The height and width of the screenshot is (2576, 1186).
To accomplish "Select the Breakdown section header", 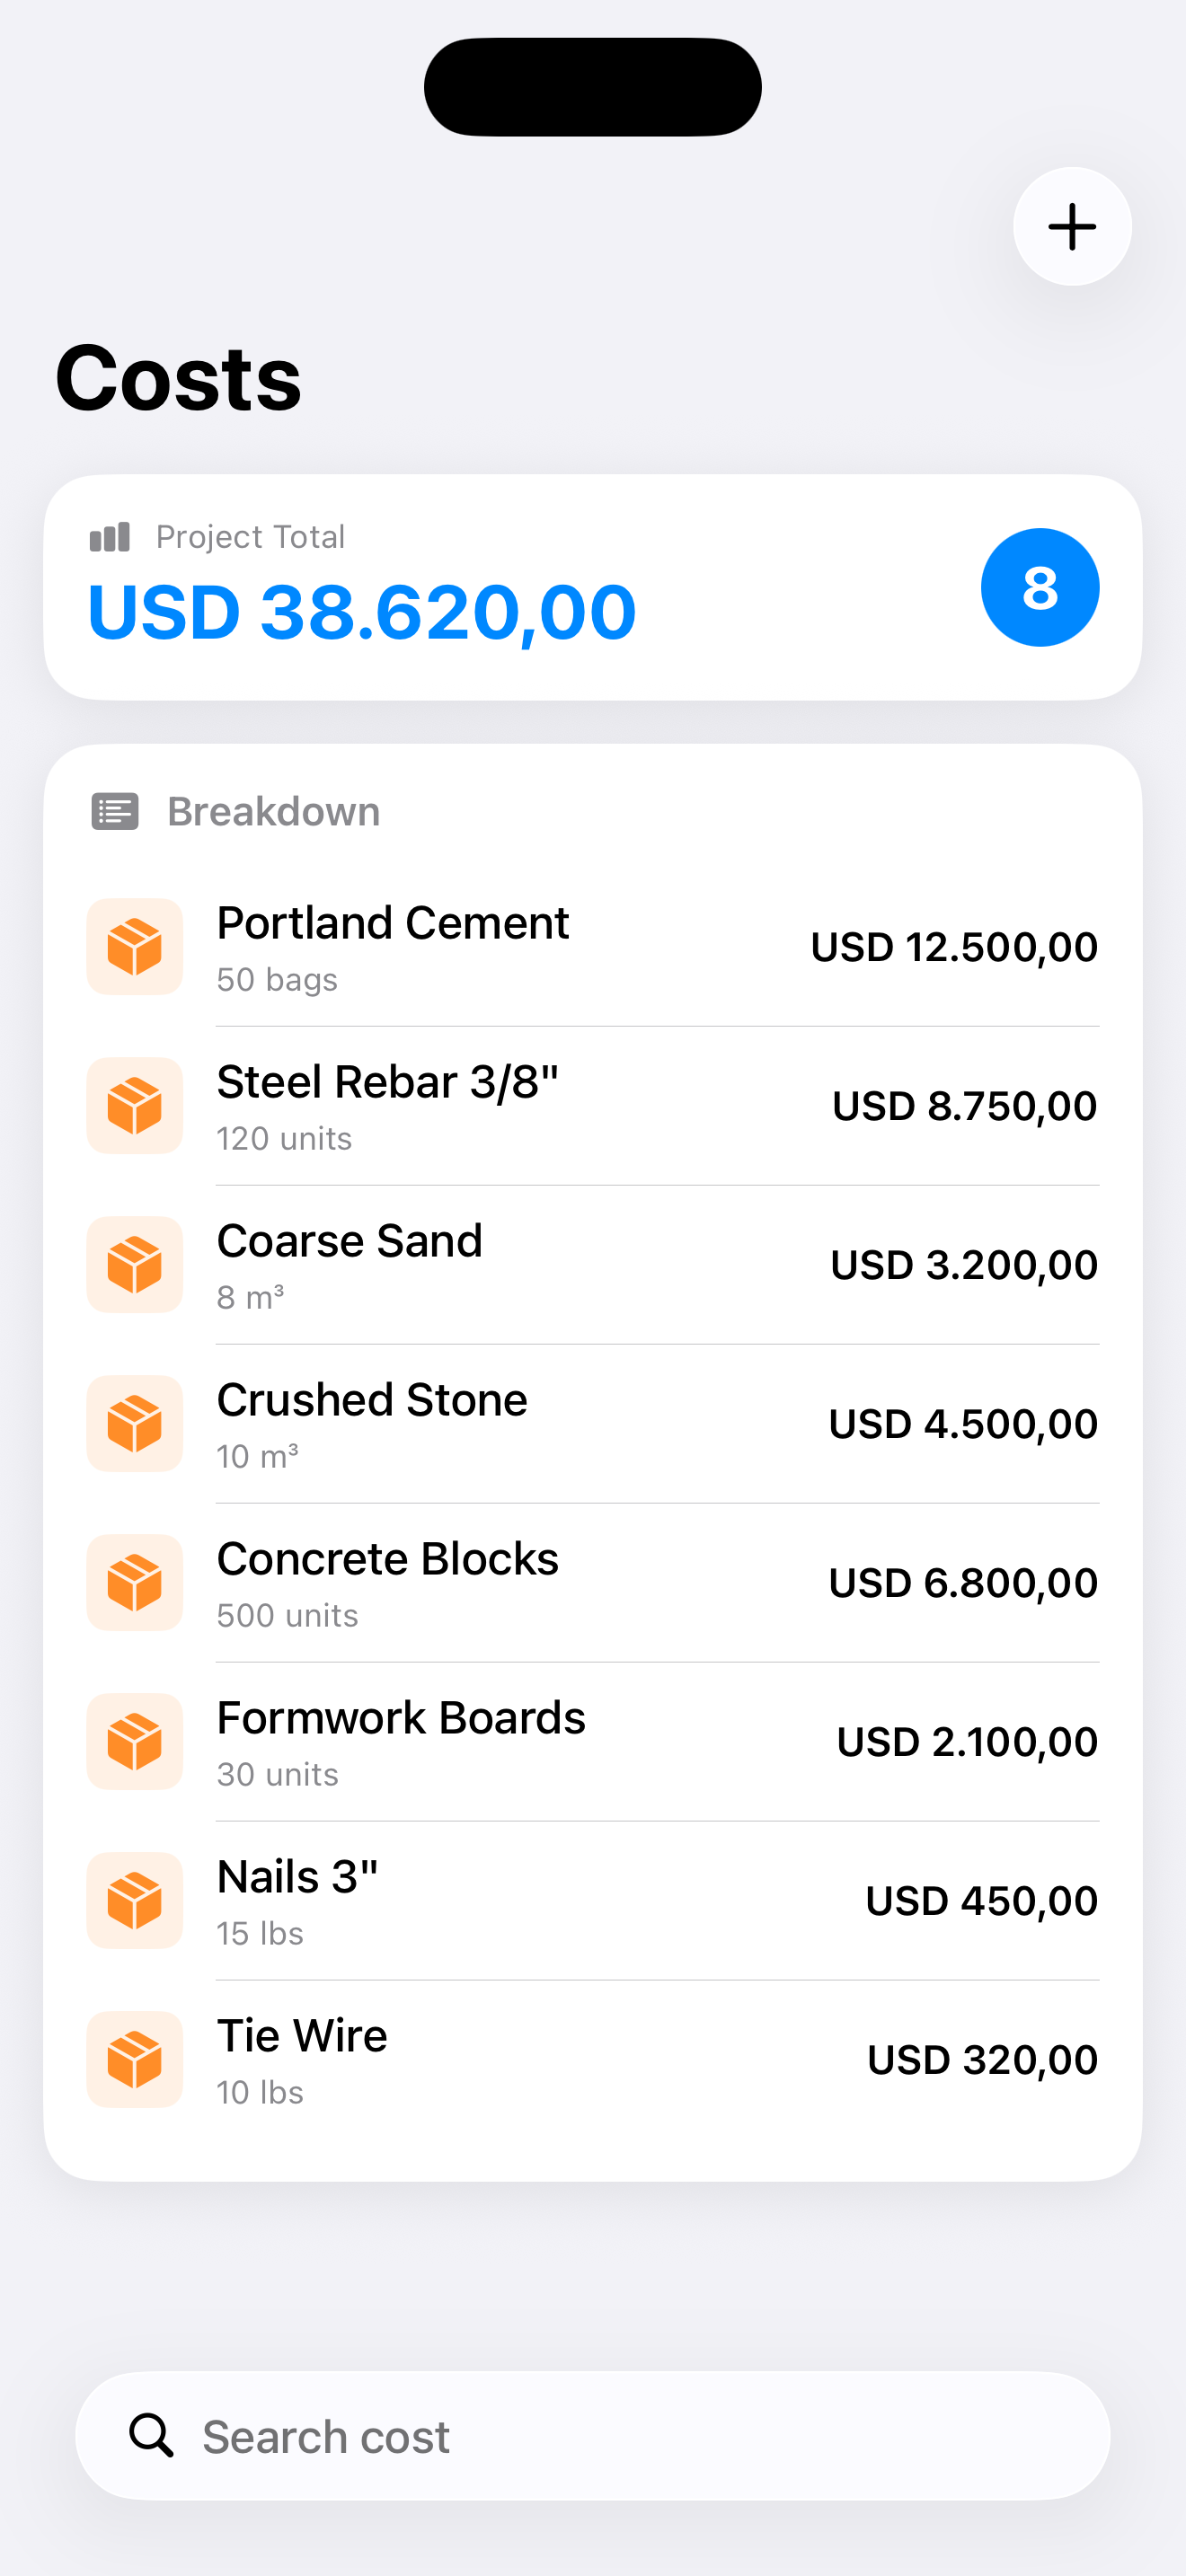I will click(x=273, y=812).
